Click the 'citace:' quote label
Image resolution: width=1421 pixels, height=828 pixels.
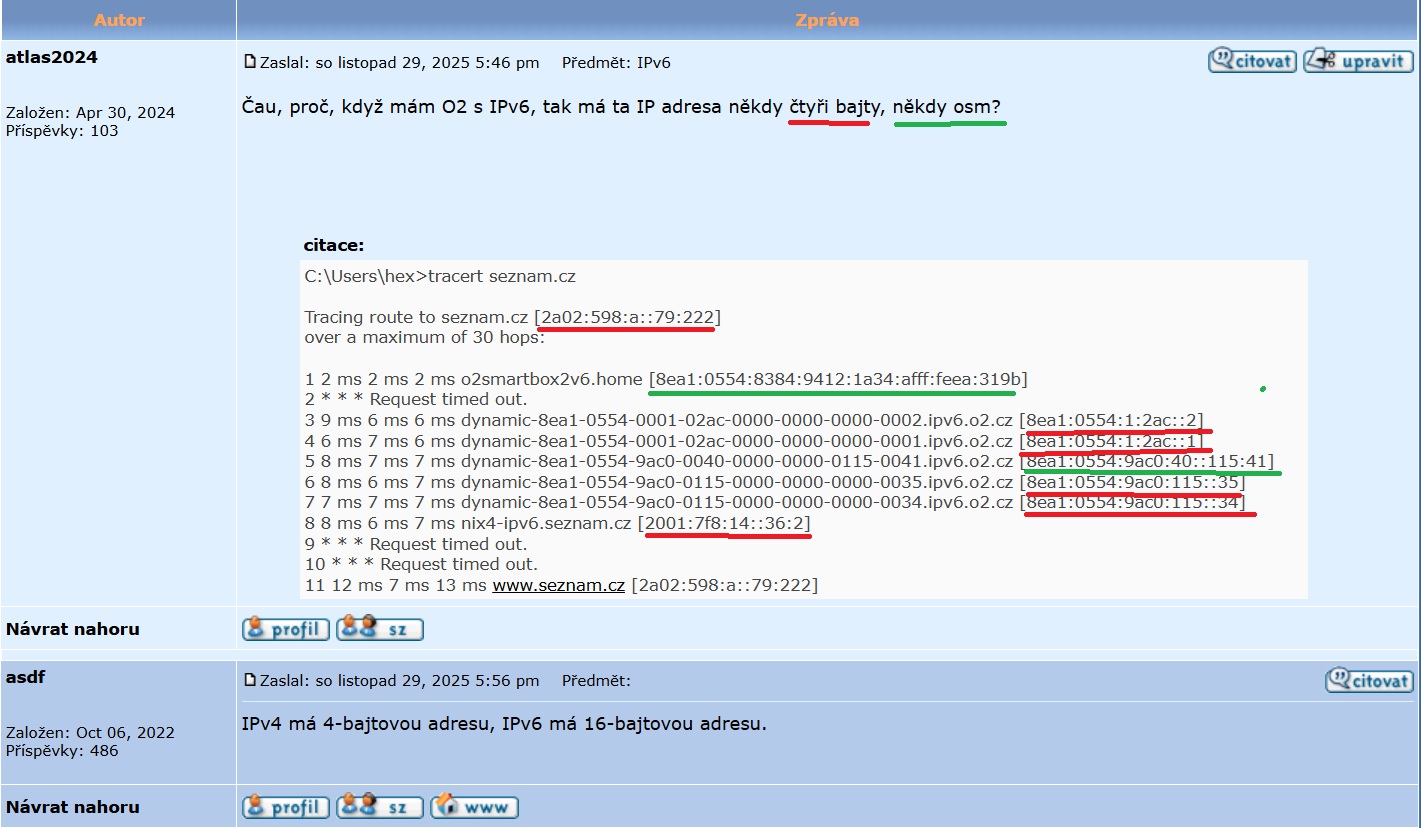[x=334, y=245]
